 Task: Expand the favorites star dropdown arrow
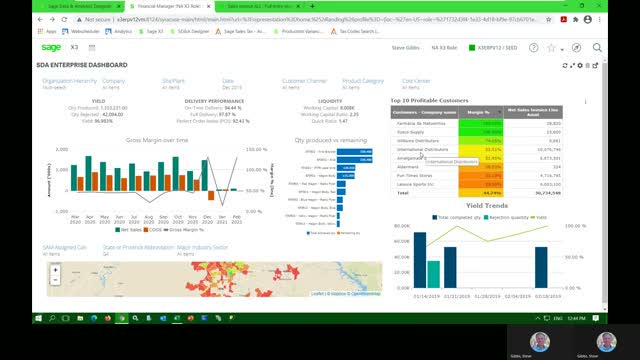coord(562,49)
